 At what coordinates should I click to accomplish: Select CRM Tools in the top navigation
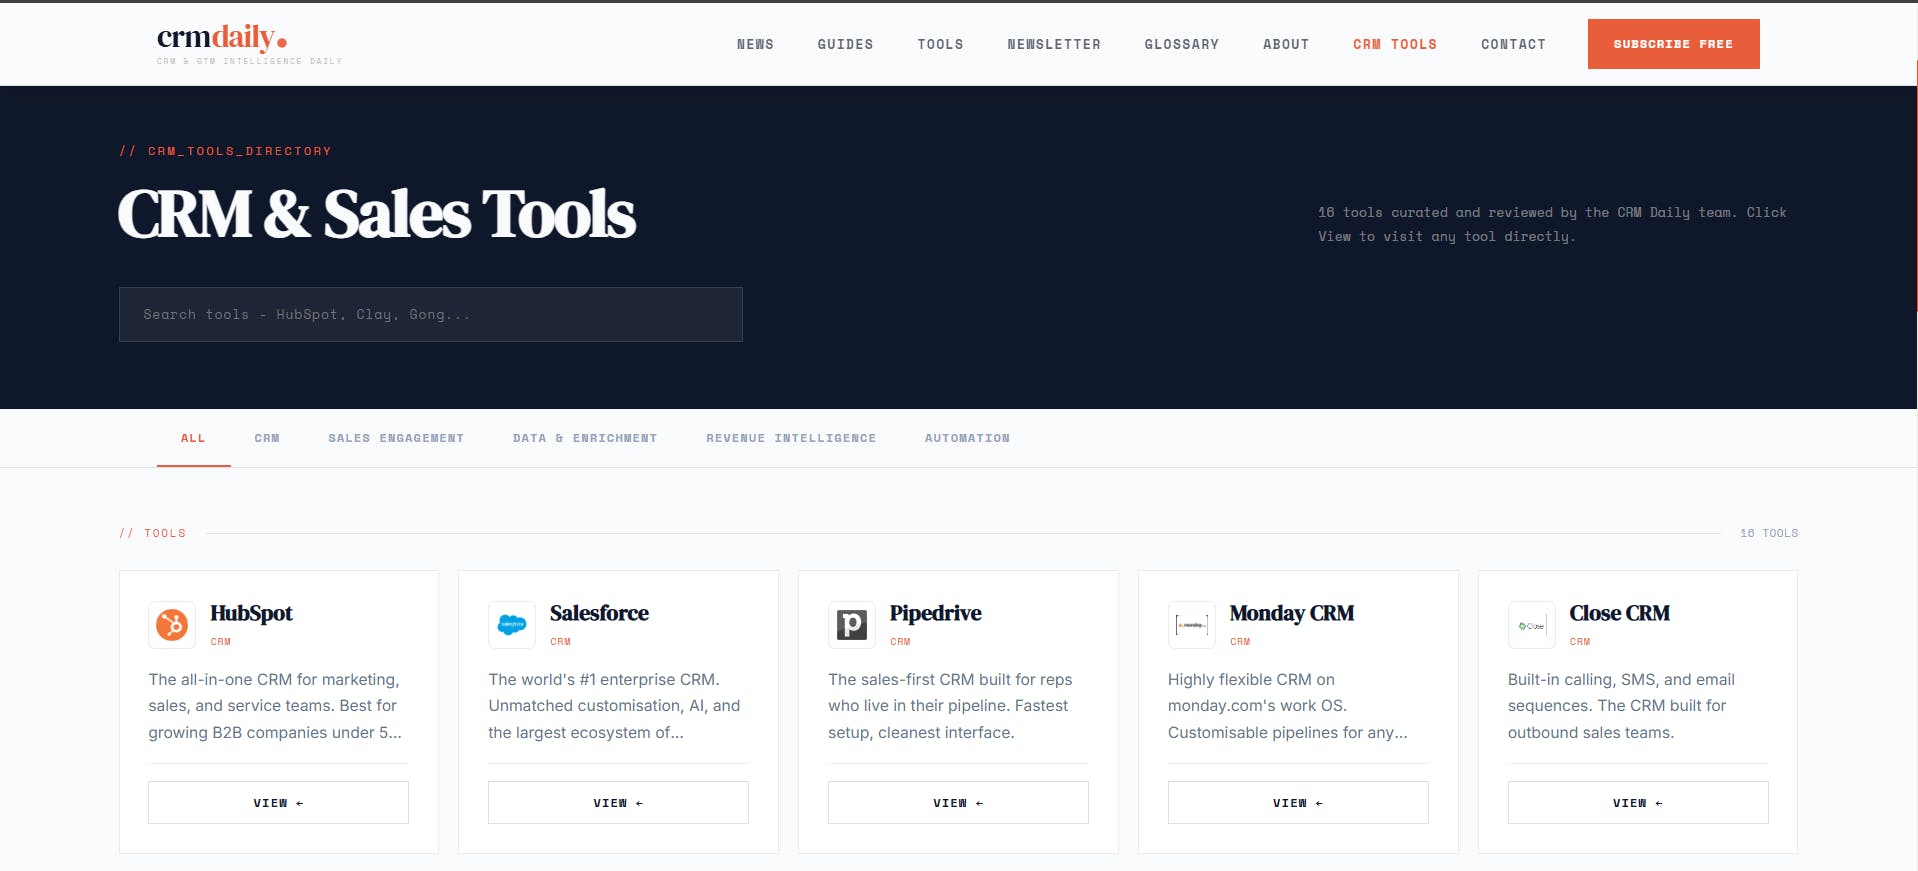click(x=1395, y=44)
